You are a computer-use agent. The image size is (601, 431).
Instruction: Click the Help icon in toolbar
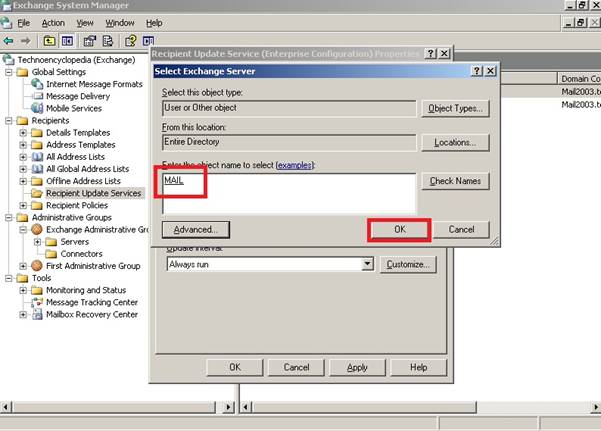coord(130,41)
